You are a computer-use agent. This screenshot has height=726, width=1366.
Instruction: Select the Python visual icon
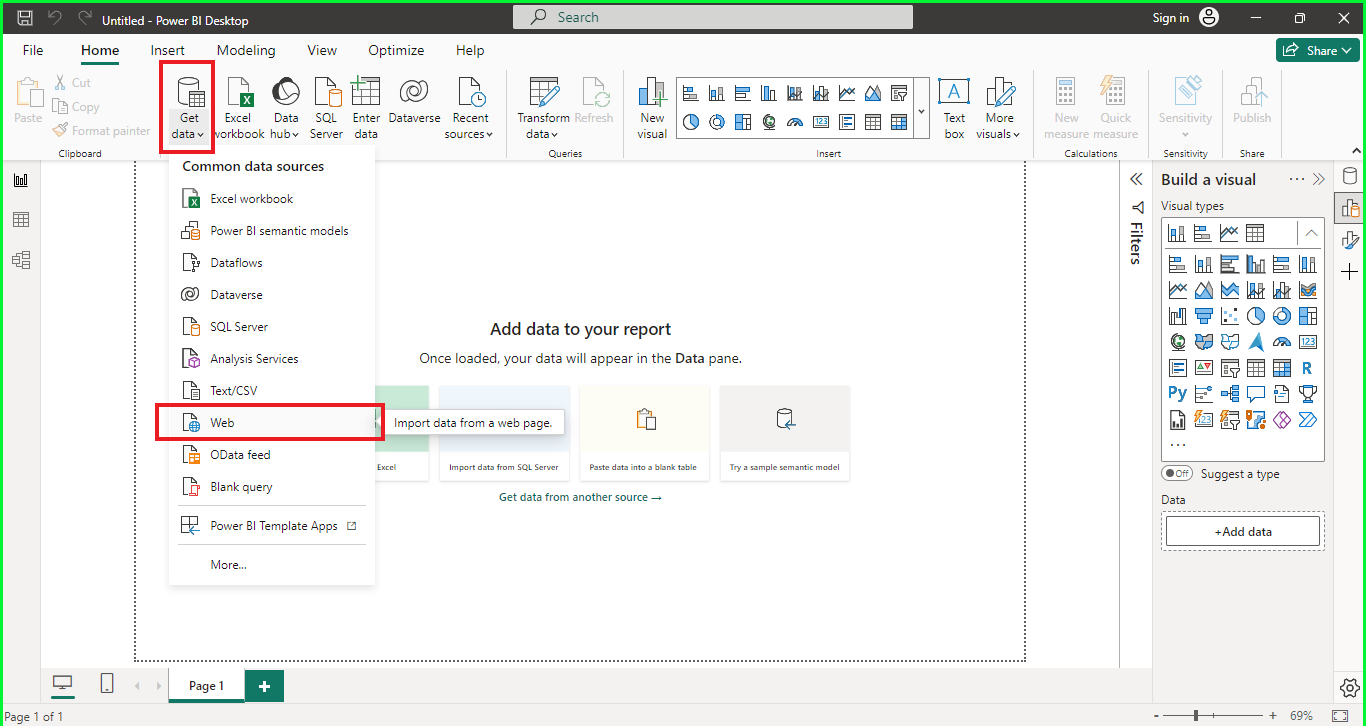pos(1177,394)
